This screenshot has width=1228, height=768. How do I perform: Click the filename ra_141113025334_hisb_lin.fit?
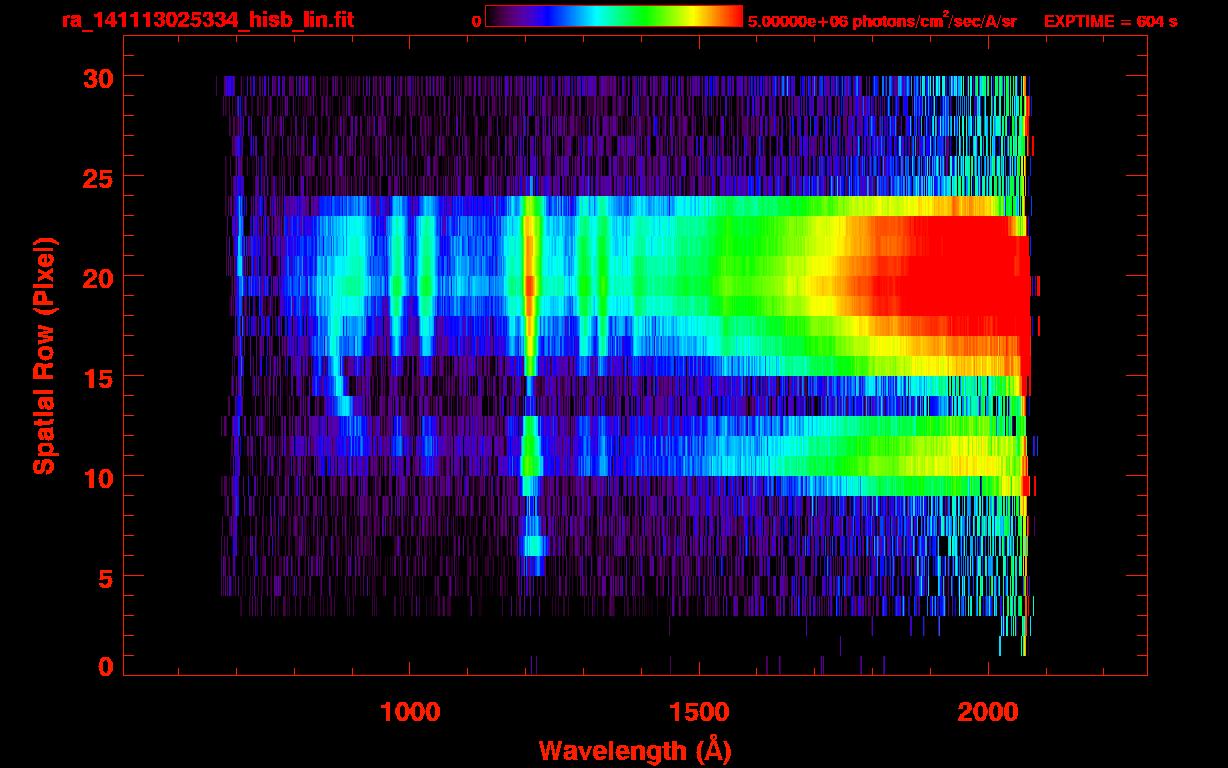coord(207,20)
